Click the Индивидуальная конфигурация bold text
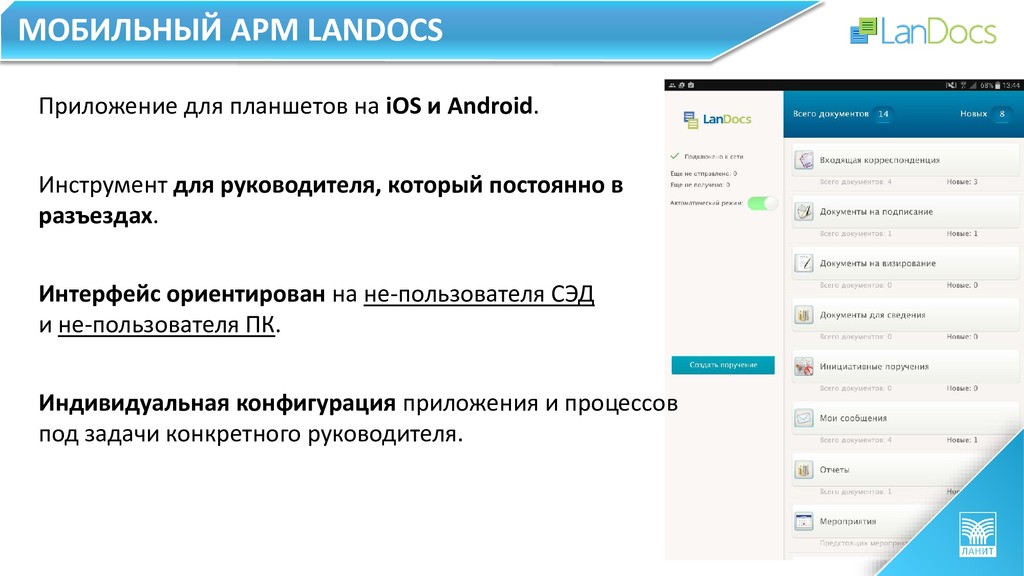Viewport: 1024px width, 576px height. 217,403
